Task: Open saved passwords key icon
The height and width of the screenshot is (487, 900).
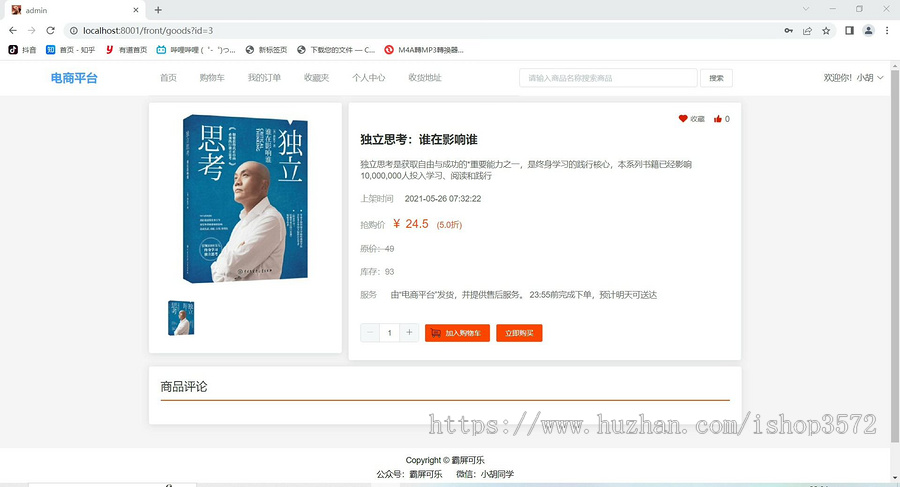Action: 789,30
